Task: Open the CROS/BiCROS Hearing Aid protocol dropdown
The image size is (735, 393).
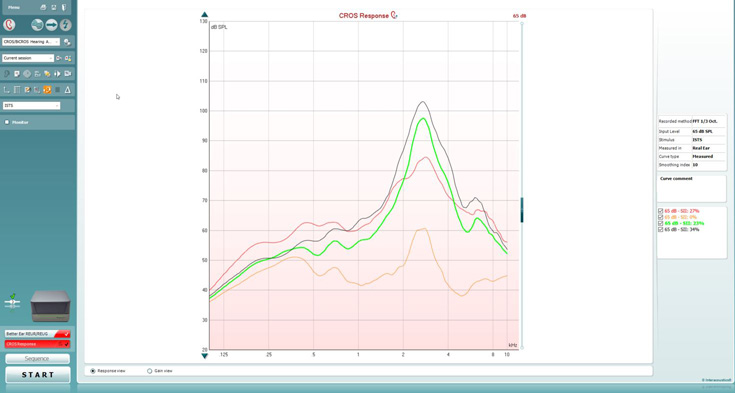Action: click(31, 42)
